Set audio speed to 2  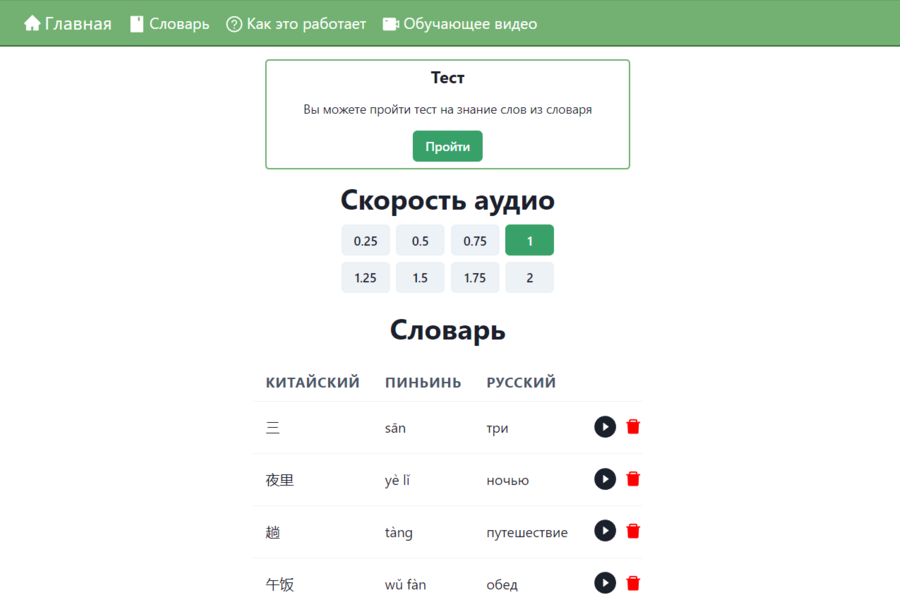point(529,278)
